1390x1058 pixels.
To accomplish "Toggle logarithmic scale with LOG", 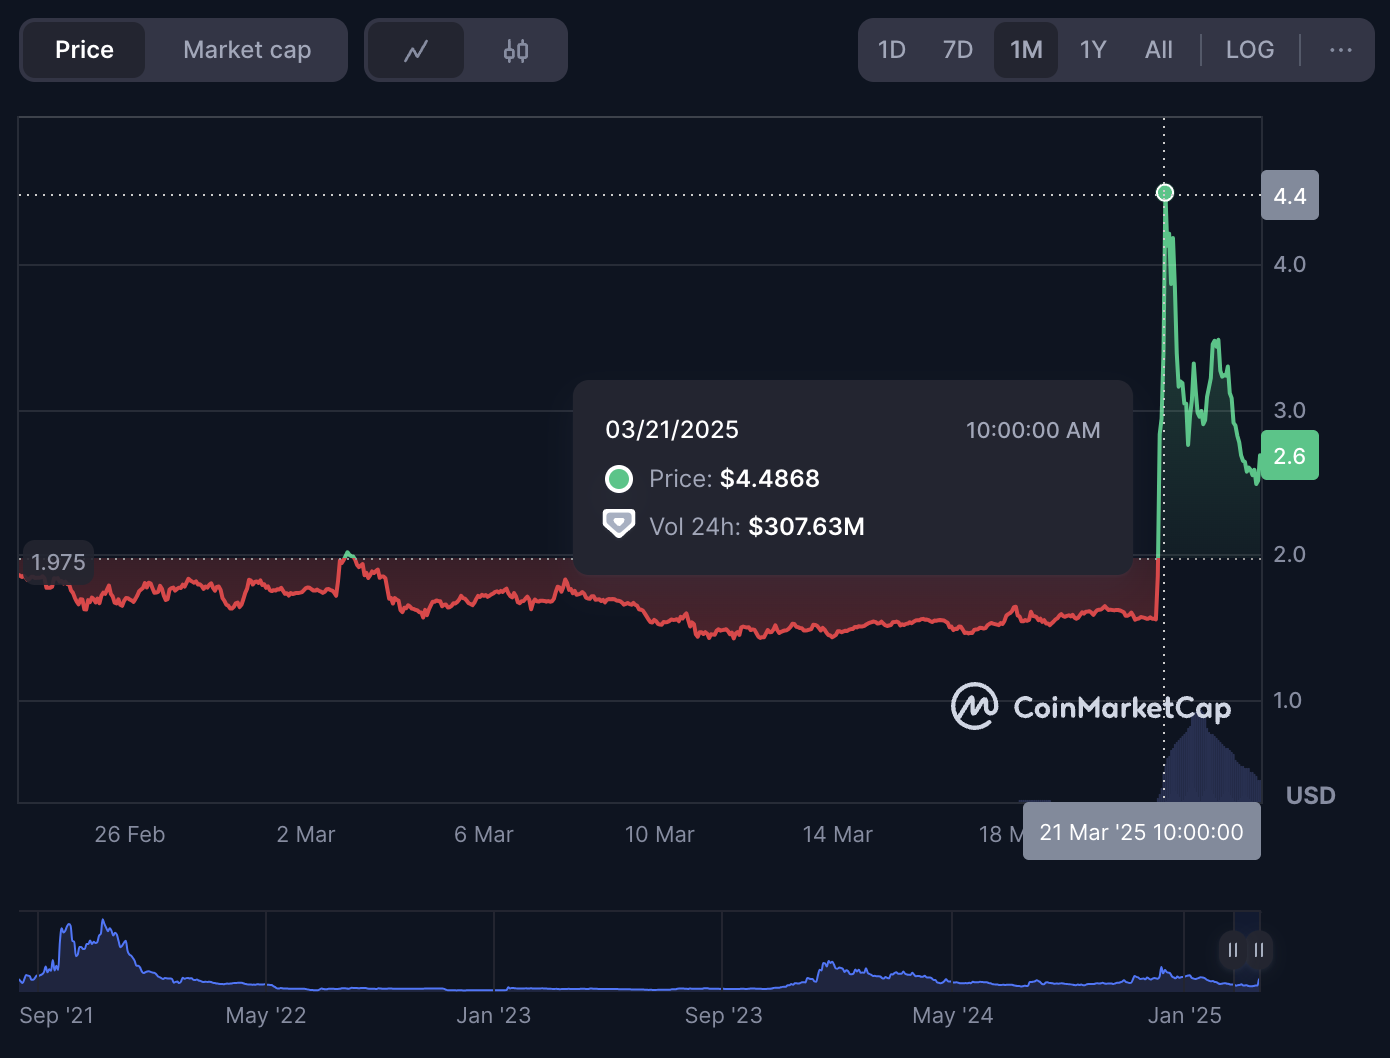I will coord(1248,49).
